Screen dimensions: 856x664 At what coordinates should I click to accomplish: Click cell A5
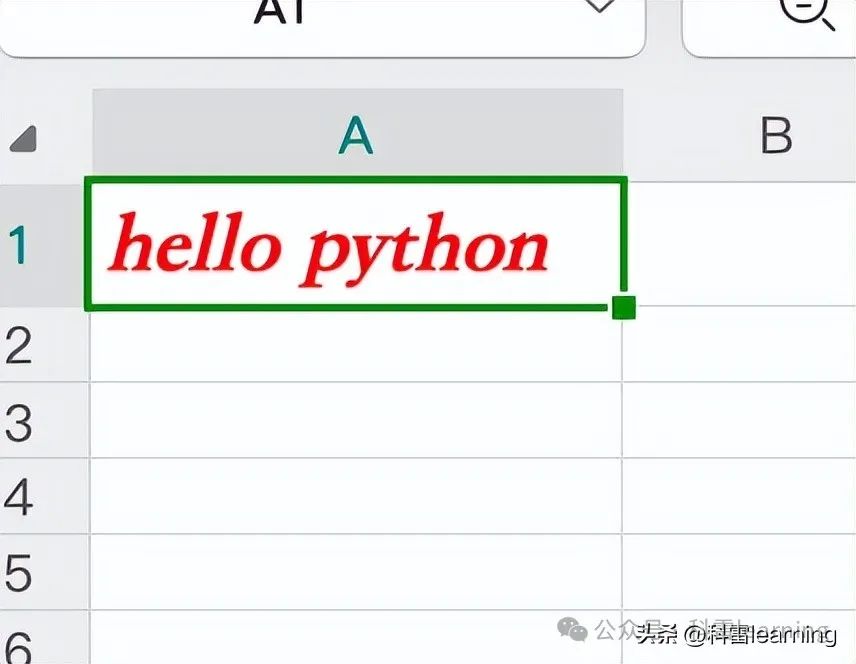click(356, 573)
